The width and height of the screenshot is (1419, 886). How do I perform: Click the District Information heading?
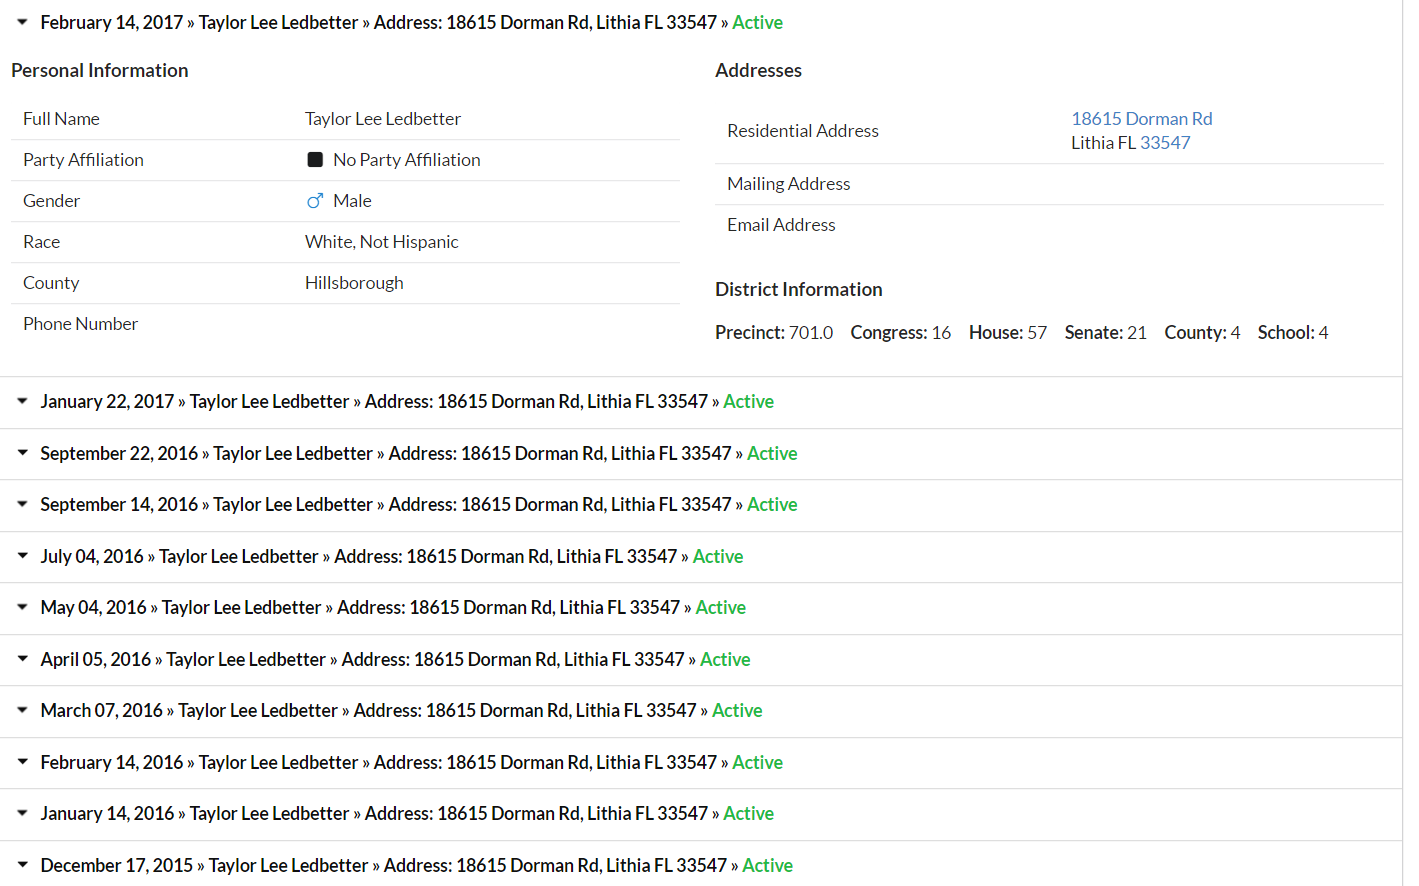click(799, 290)
